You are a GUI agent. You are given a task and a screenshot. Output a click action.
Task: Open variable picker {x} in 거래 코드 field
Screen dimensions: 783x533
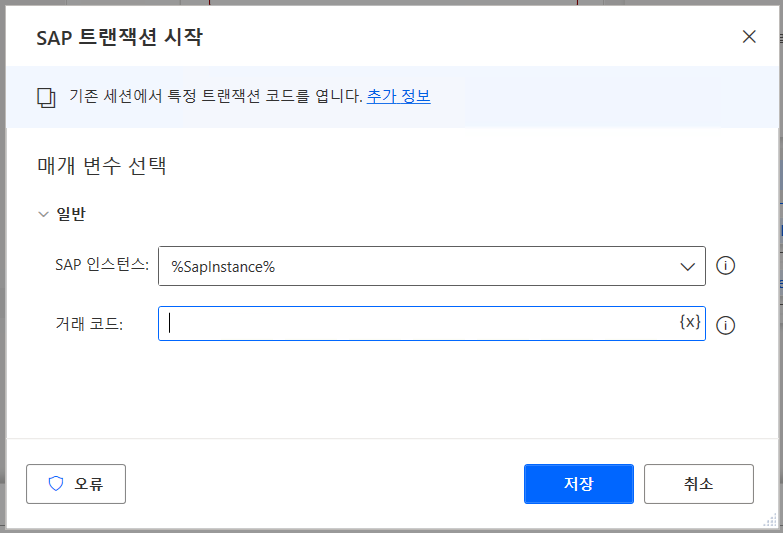(x=690, y=322)
